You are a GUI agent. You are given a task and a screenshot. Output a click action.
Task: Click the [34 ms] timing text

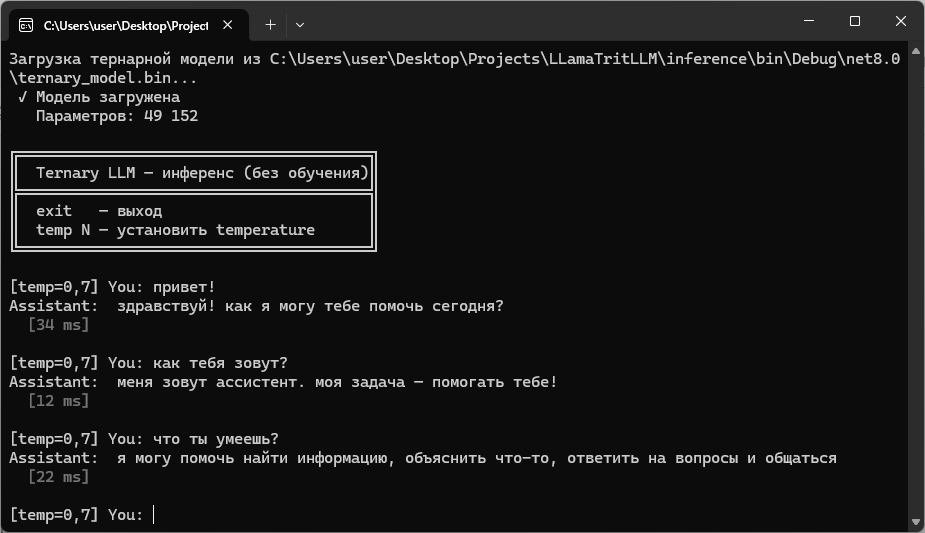click(58, 324)
